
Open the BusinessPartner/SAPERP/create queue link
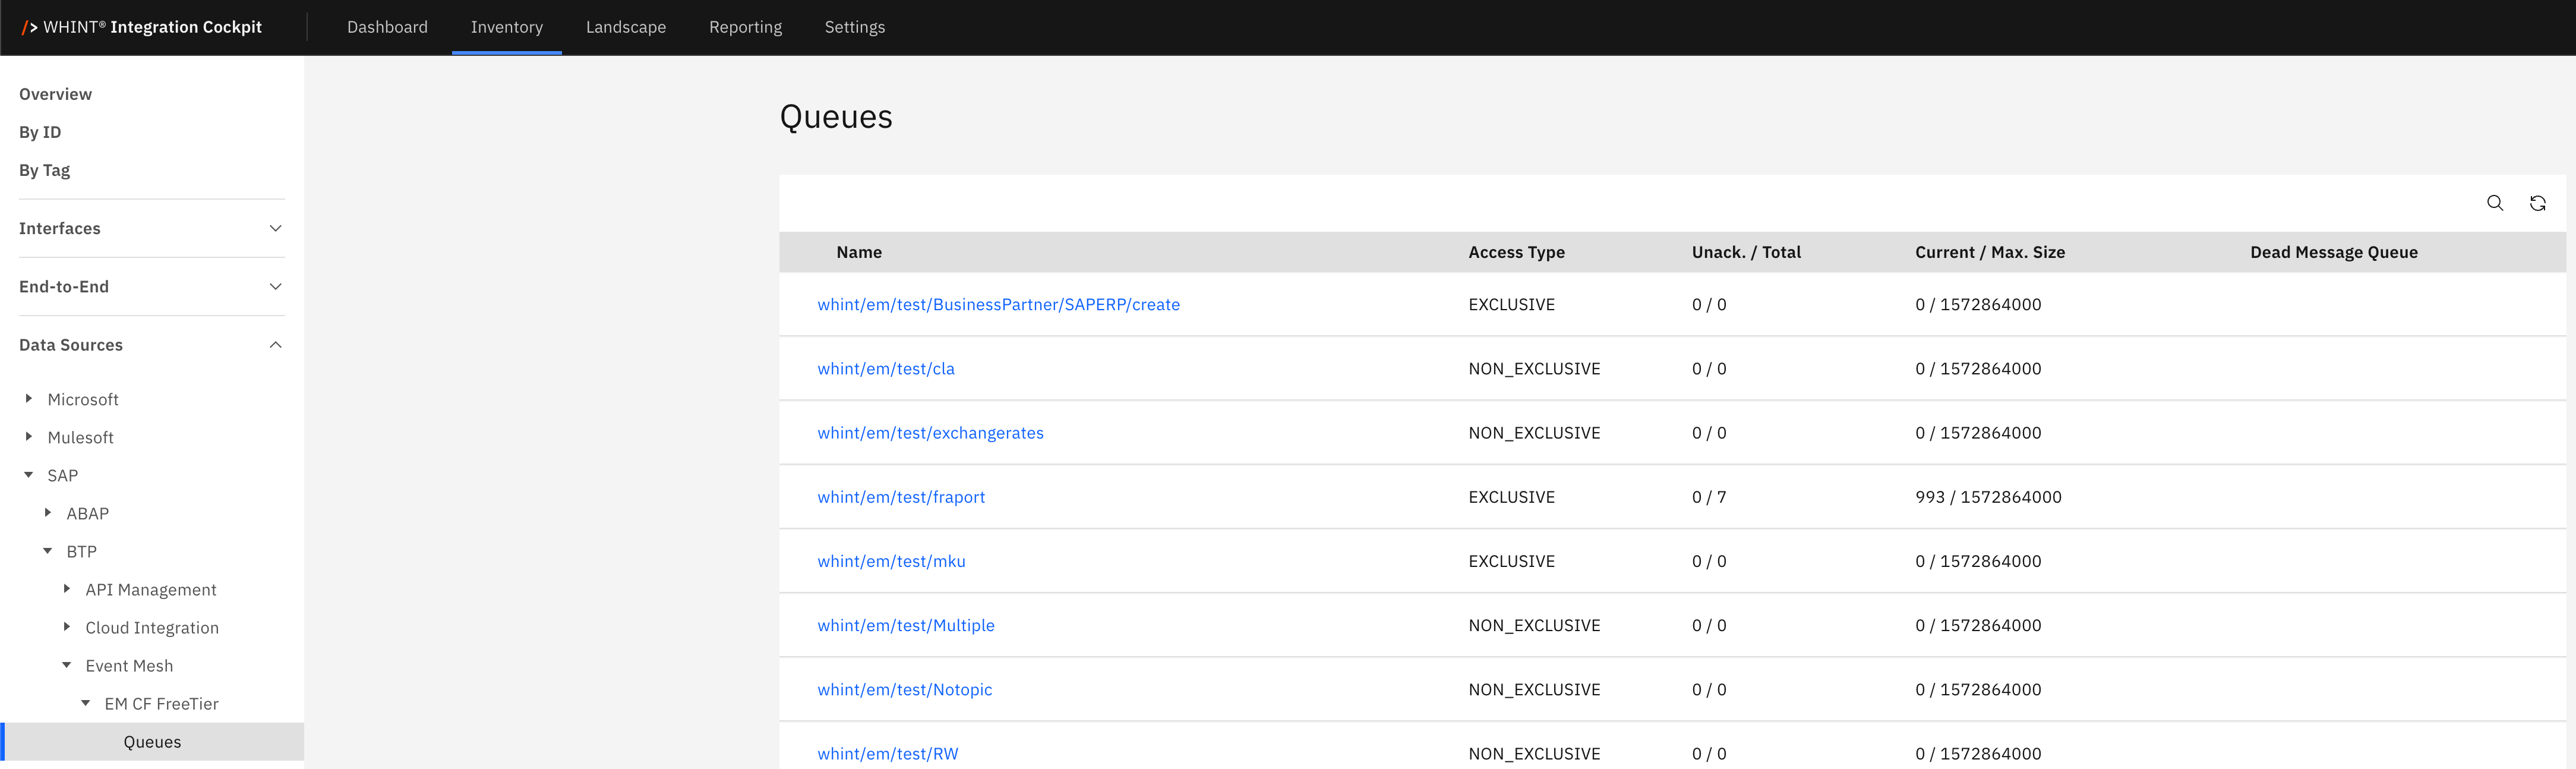click(x=998, y=305)
